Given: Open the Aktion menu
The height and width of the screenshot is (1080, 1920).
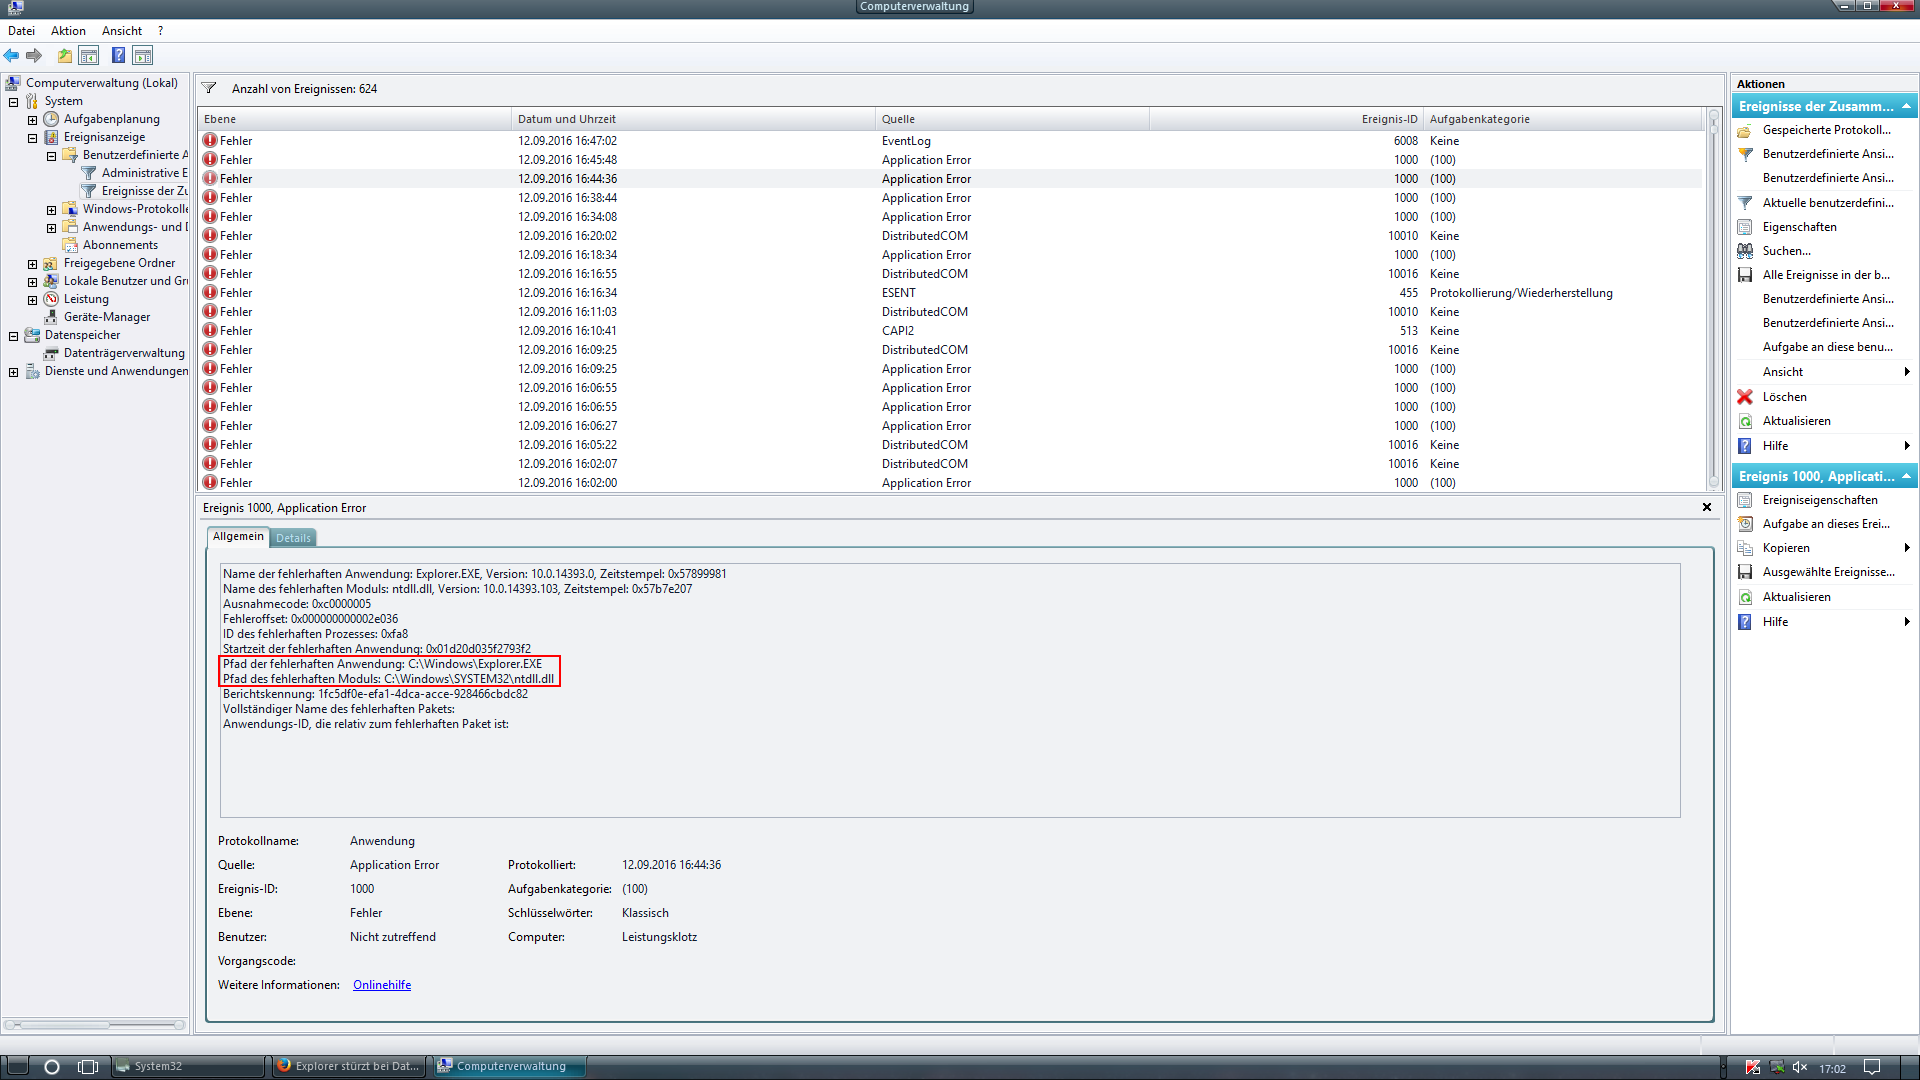Looking at the screenshot, I should [x=68, y=31].
